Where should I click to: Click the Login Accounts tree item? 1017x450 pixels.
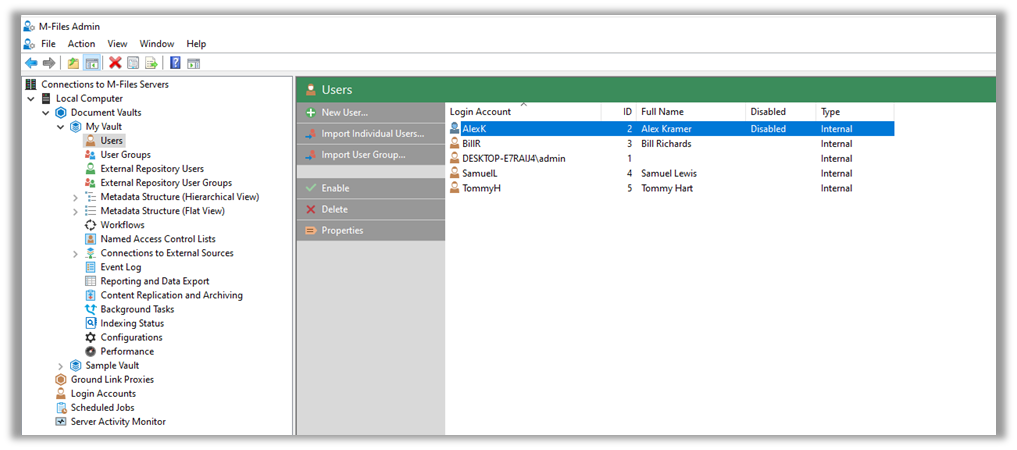point(103,394)
